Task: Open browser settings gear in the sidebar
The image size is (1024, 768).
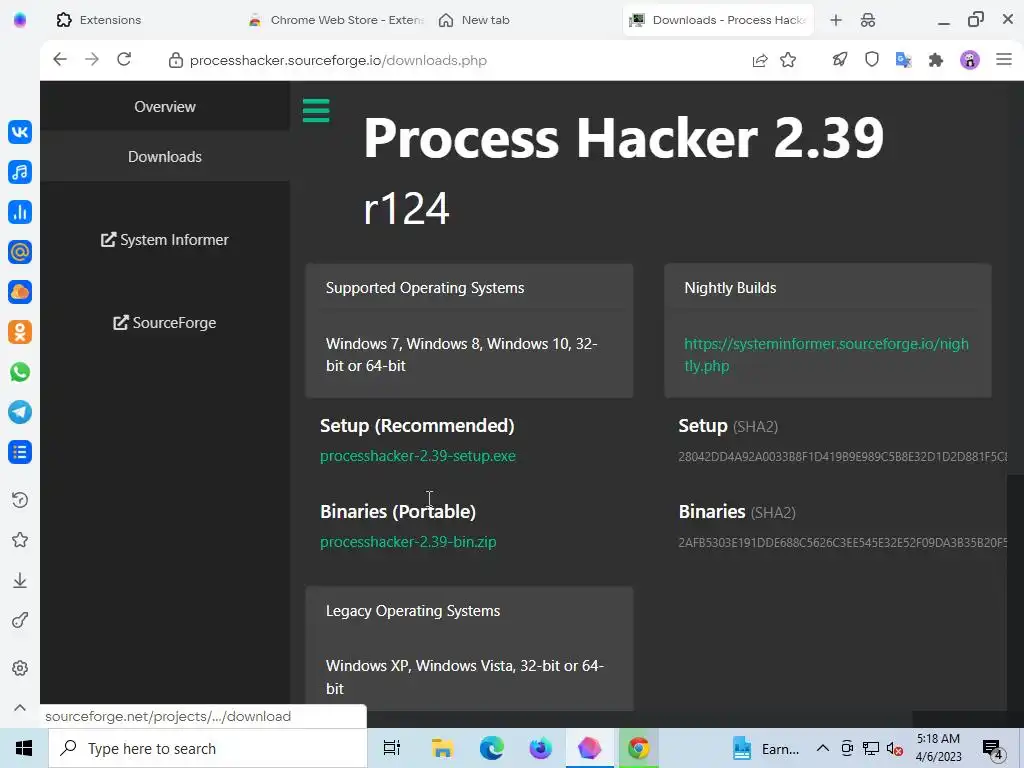Action: [20, 668]
